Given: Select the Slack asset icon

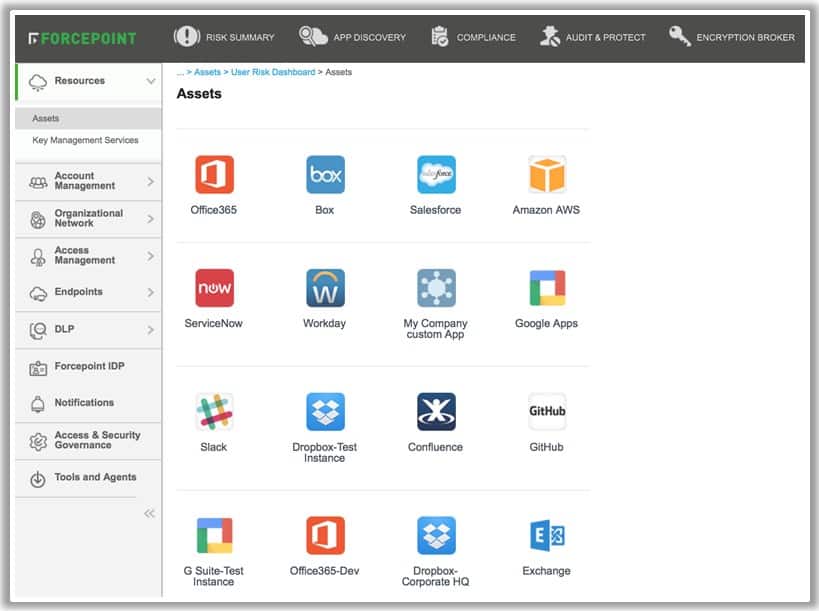Looking at the screenshot, I should click(x=214, y=412).
